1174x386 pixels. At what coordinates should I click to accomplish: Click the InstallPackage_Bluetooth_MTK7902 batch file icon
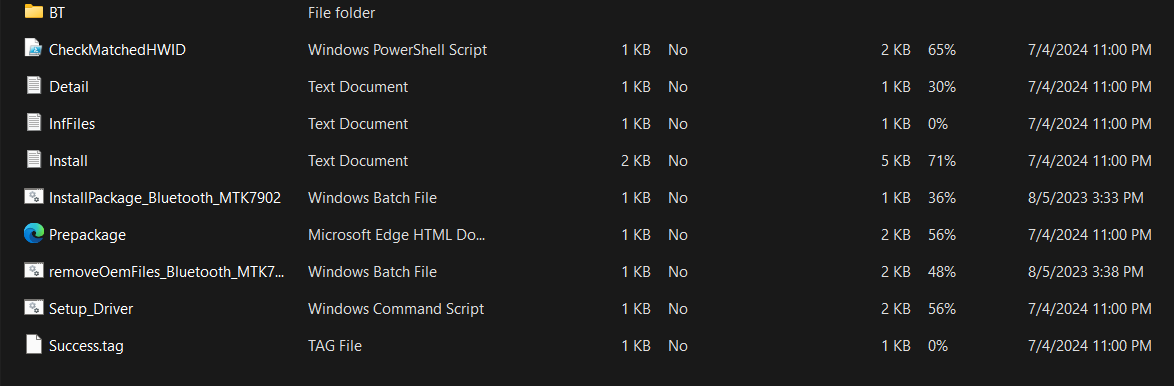pyautogui.click(x=34, y=197)
